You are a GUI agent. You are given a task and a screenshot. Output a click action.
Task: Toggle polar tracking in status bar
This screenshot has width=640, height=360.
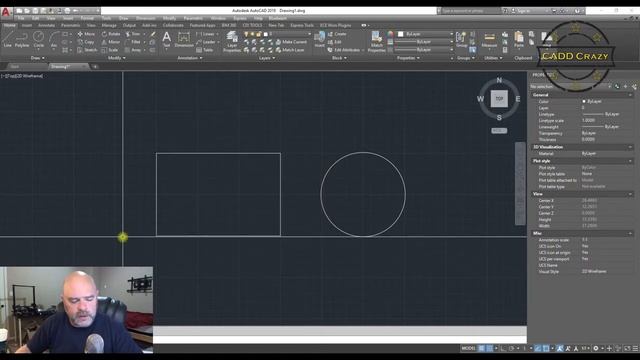tap(511, 348)
